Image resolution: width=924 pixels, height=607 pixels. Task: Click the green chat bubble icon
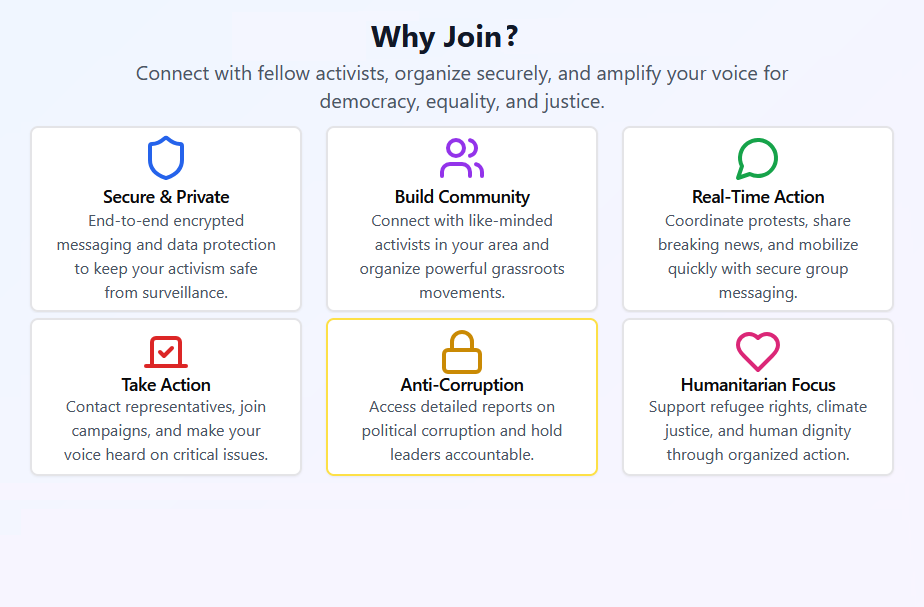click(757, 159)
